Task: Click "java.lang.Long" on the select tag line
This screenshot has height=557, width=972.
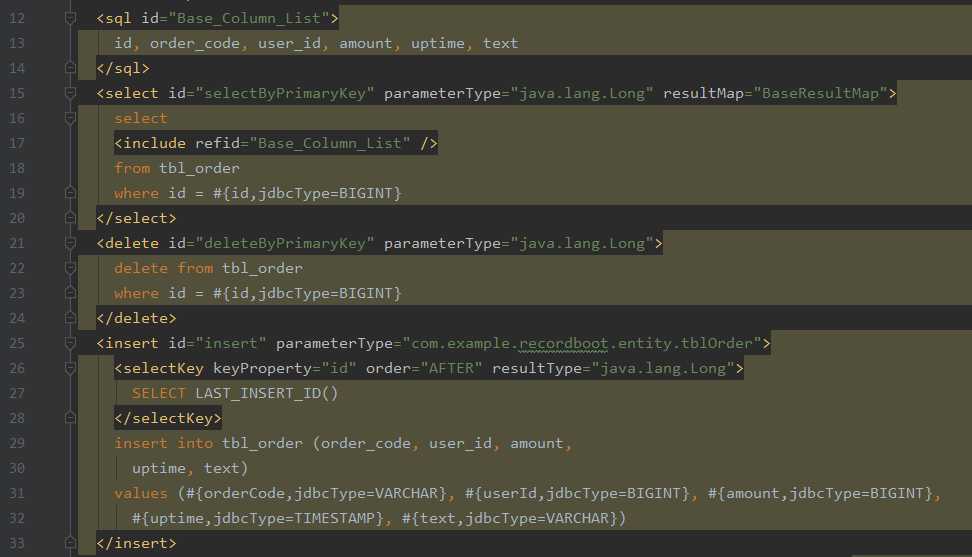Action: pos(582,94)
